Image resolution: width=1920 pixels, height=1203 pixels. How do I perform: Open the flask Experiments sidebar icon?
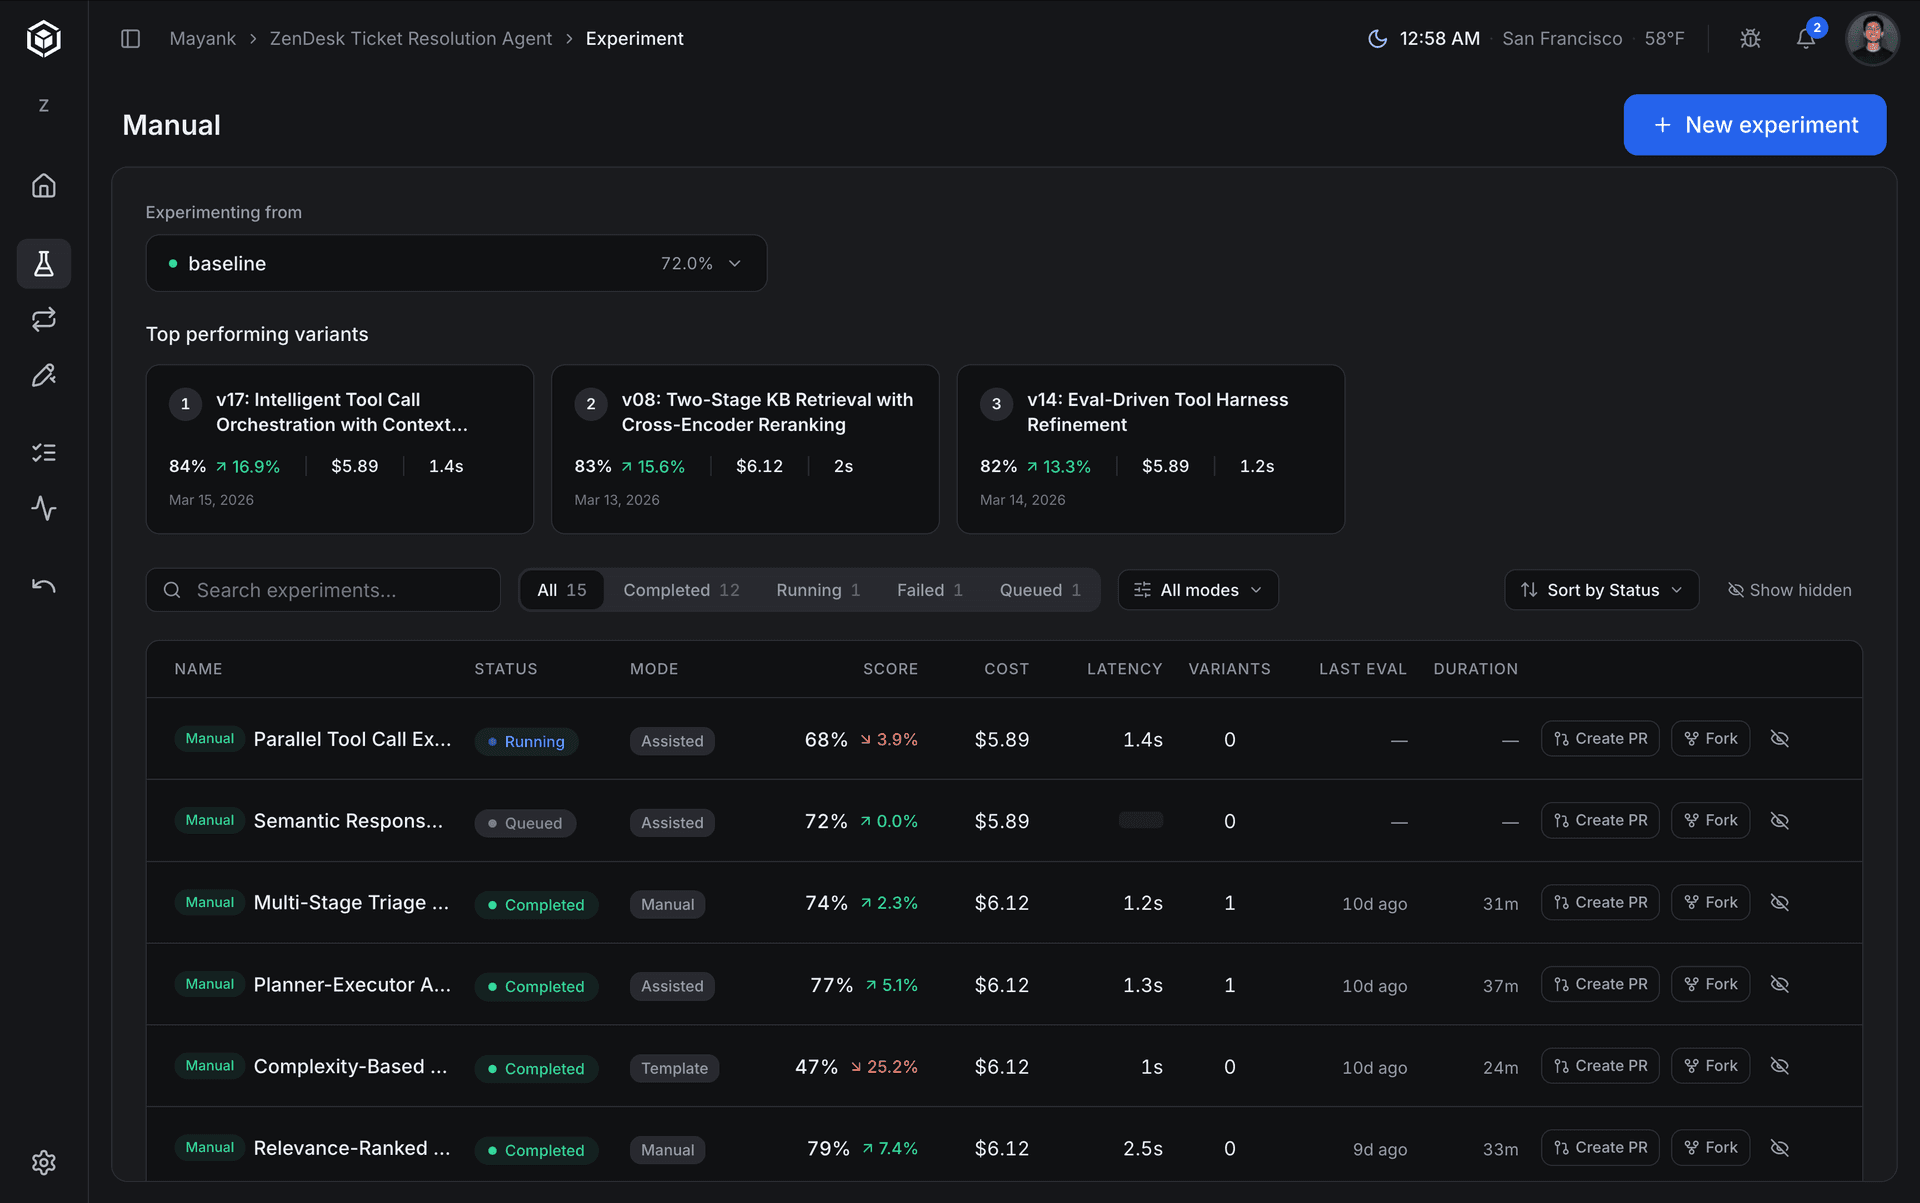coord(43,263)
